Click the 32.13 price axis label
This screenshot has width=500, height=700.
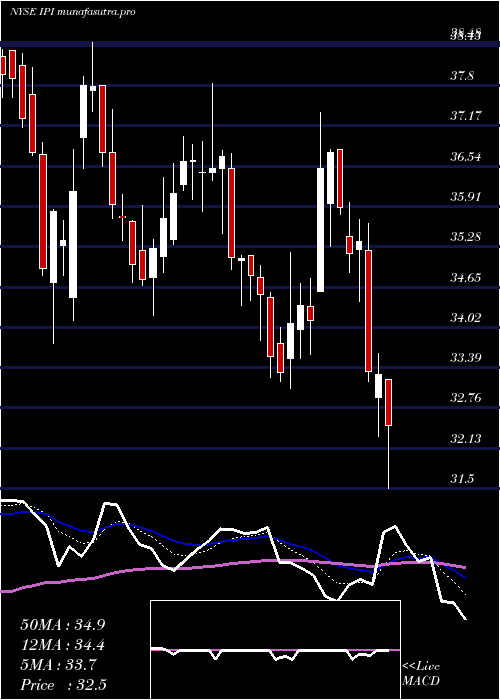tap(465, 438)
